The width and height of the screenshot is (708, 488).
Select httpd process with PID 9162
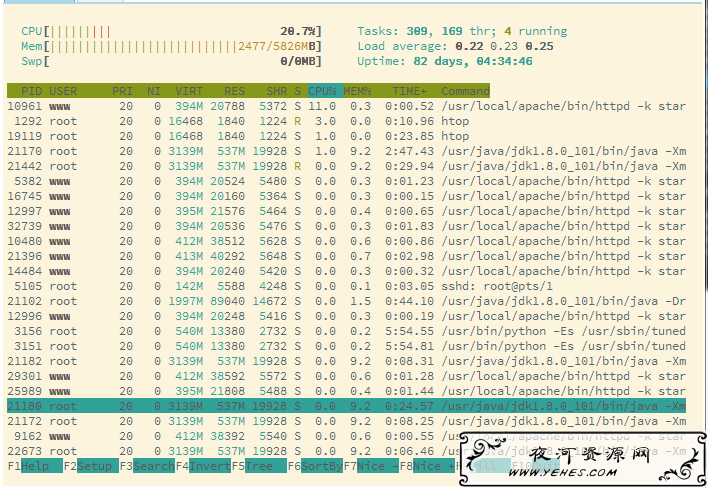346,436
